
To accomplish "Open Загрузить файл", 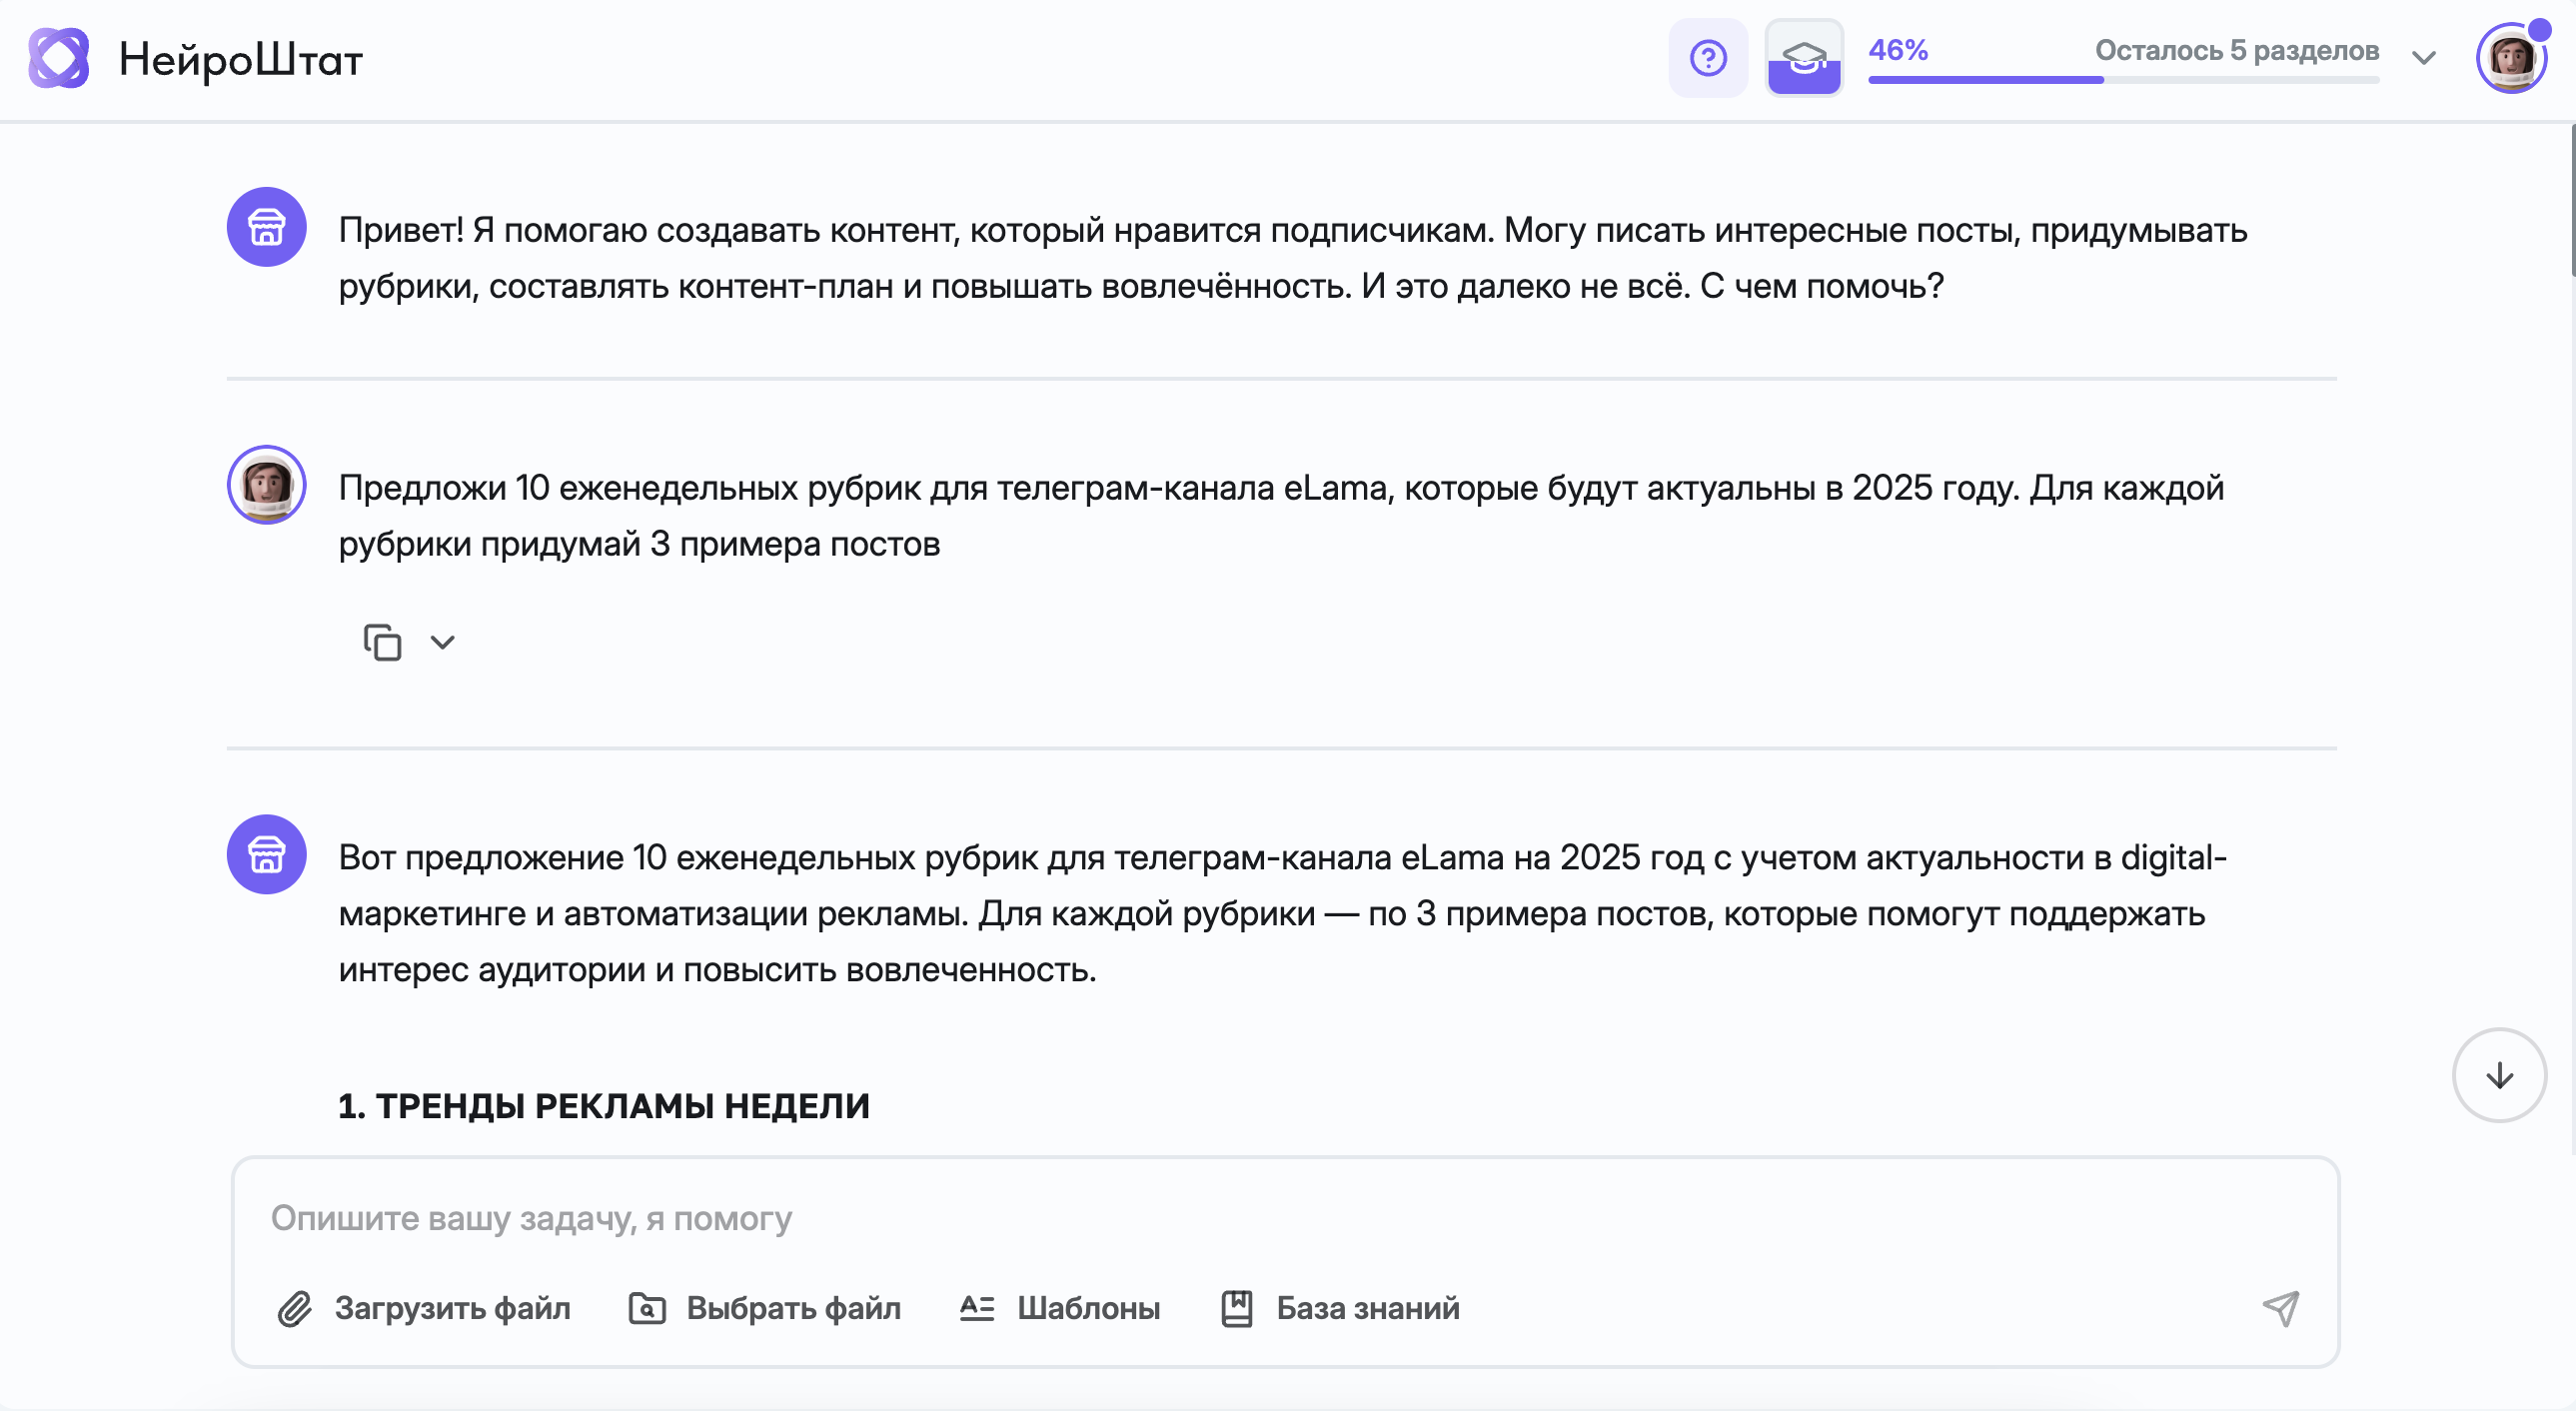I will coord(452,1308).
